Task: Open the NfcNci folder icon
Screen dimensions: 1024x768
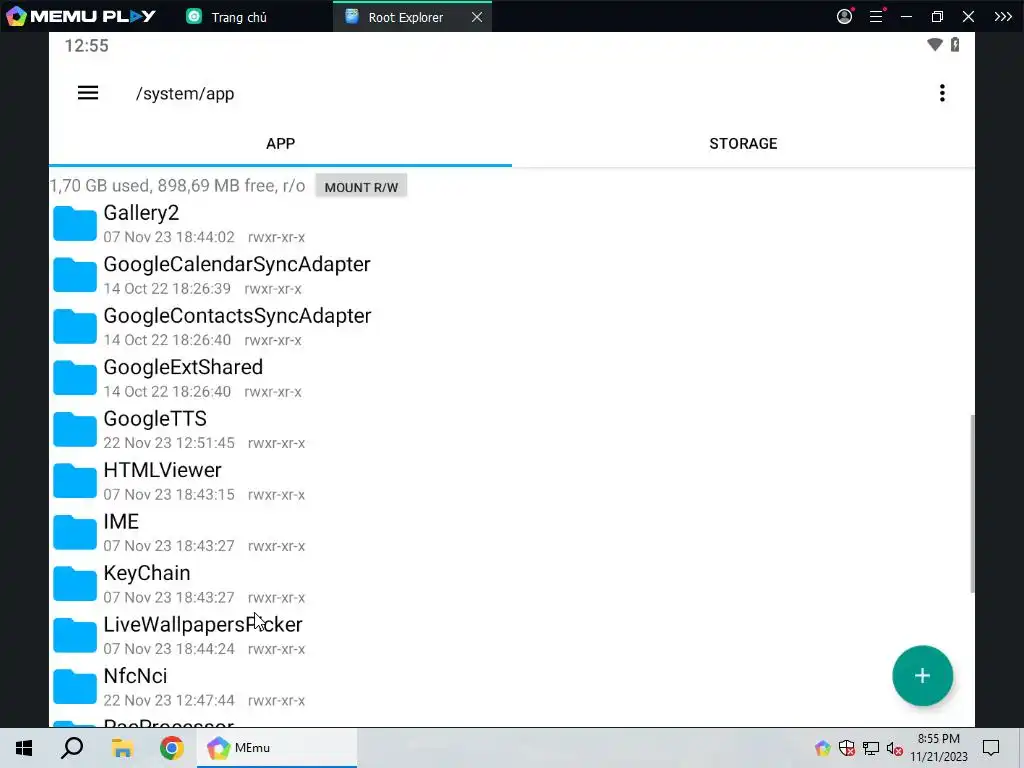Action: click(74, 686)
